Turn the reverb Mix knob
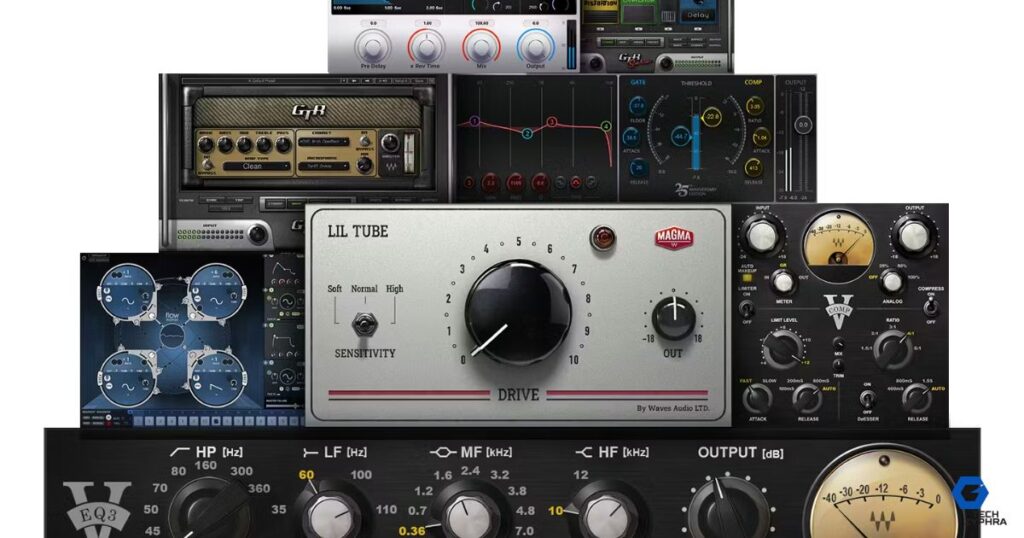The image size is (1024, 538). (481, 46)
